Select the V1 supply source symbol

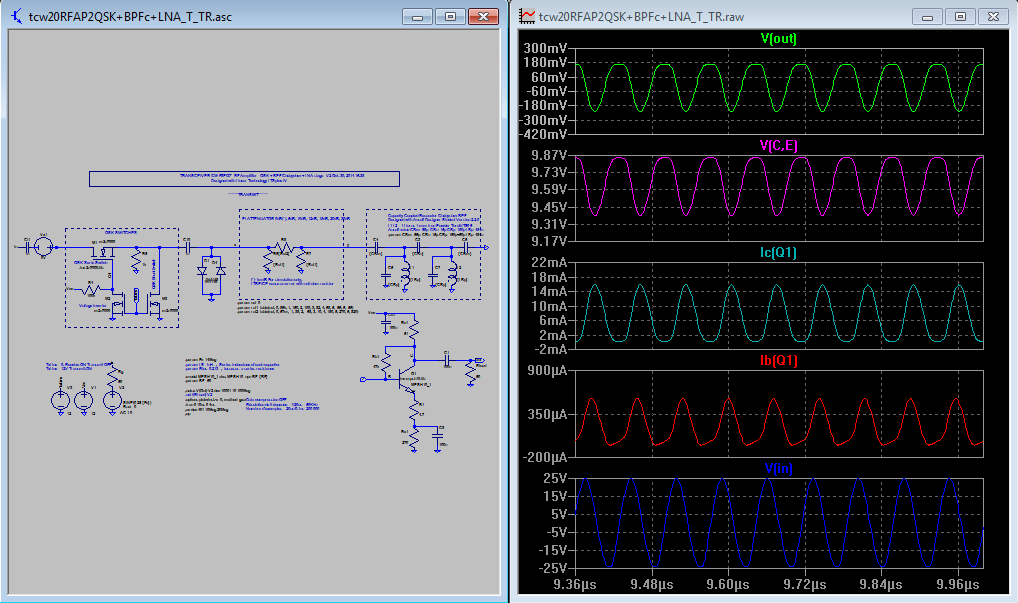(x=85, y=400)
